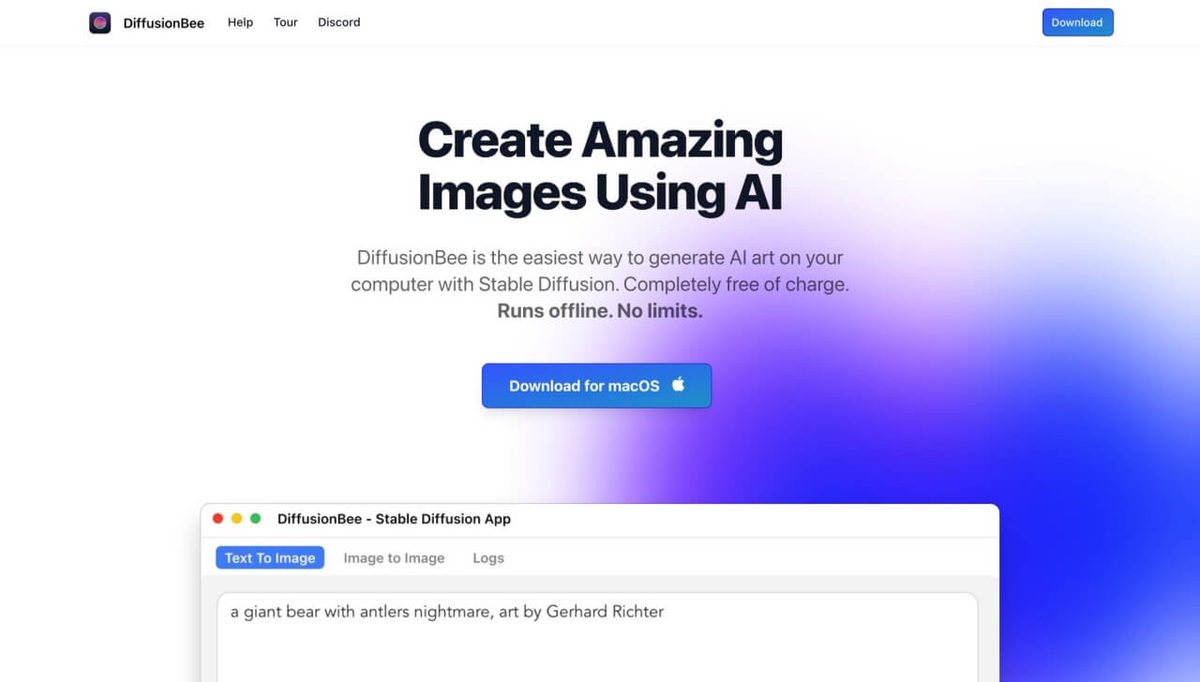Go to the Tour page
The height and width of the screenshot is (682, 1200).
(286, 22)
